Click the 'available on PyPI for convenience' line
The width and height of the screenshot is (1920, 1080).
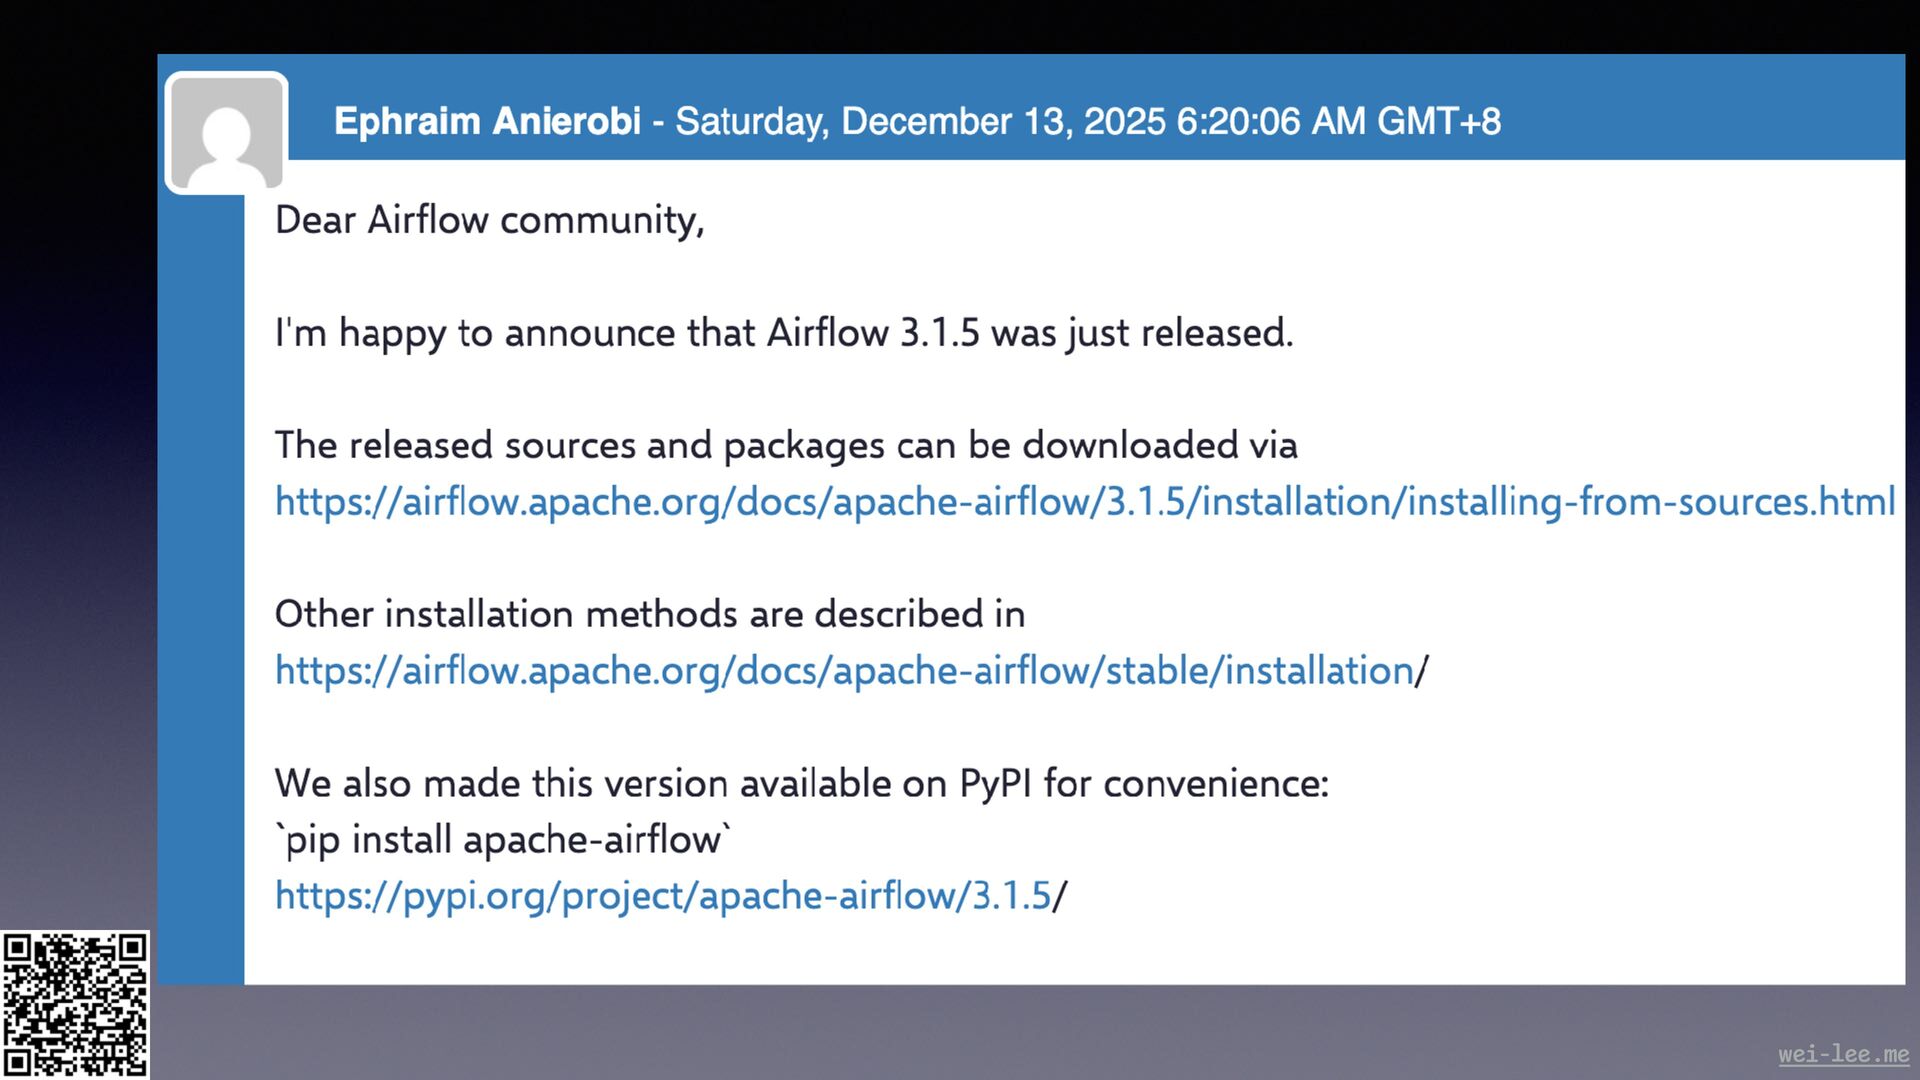pos(801,783)
